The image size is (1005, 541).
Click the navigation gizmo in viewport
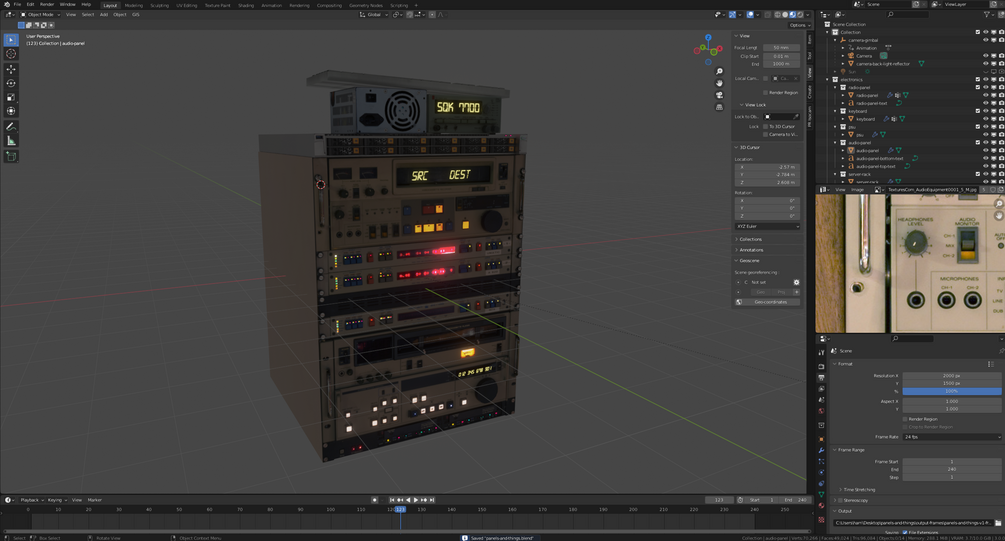(708, 49)
